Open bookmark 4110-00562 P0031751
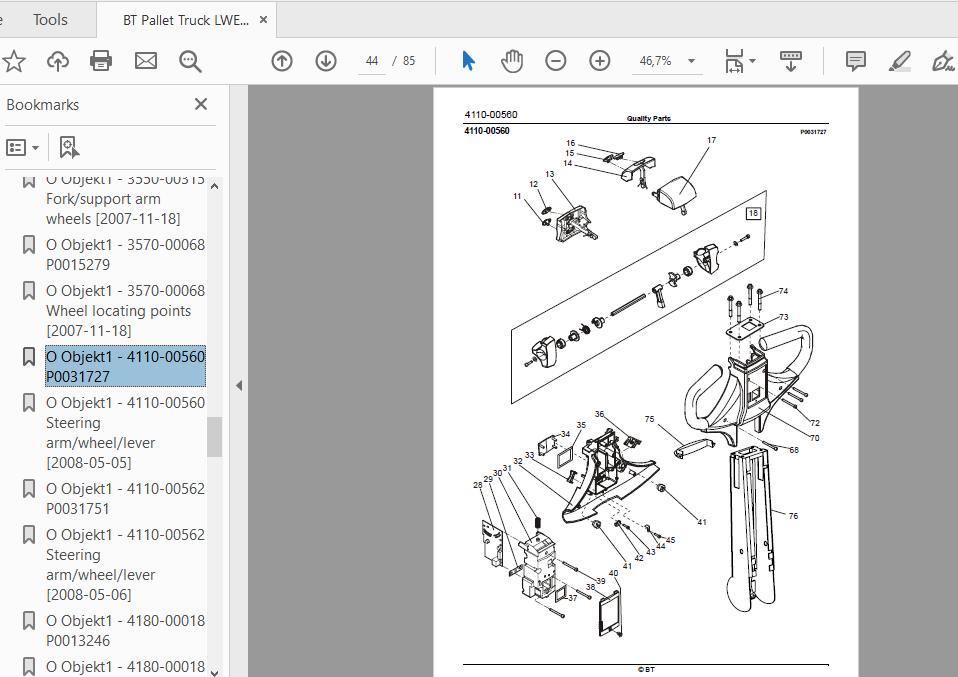 (125, 498)
